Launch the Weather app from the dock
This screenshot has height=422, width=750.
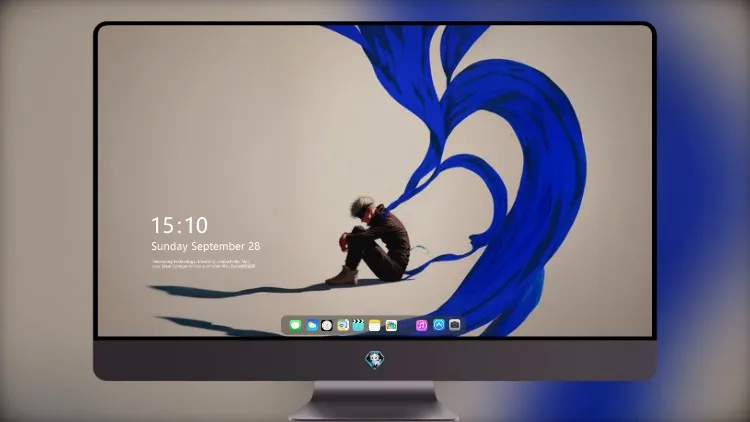pos(311,325)
